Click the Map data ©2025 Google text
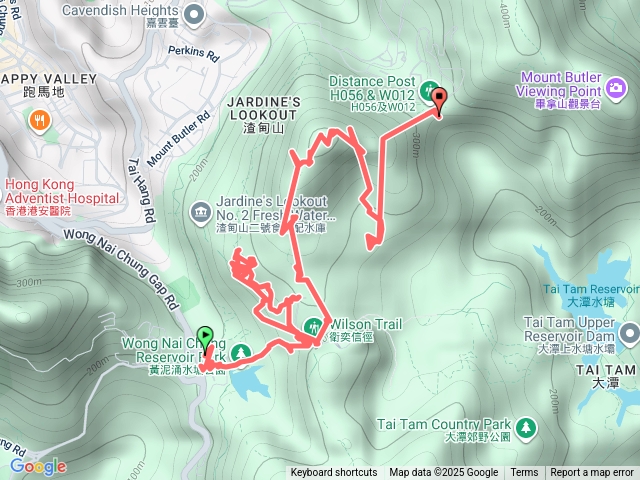640x480 pixels. (444, 473)
